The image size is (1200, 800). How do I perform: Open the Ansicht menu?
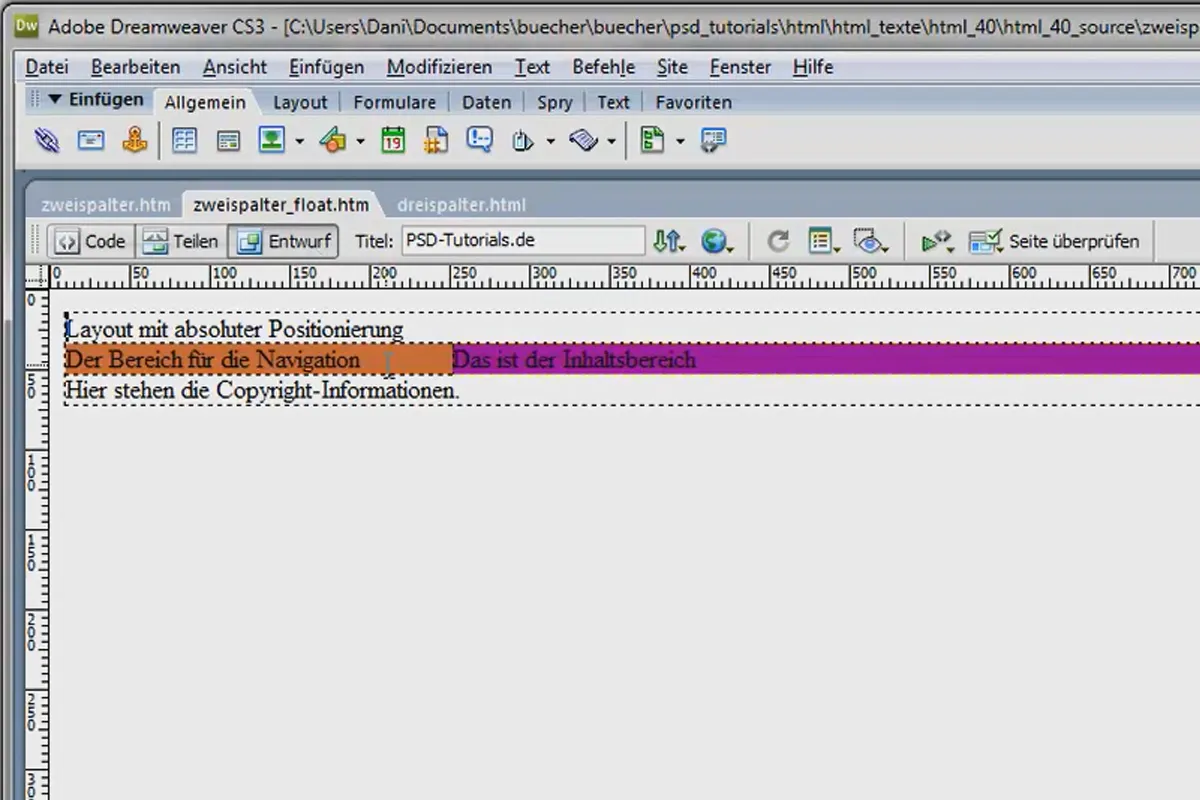235,67
